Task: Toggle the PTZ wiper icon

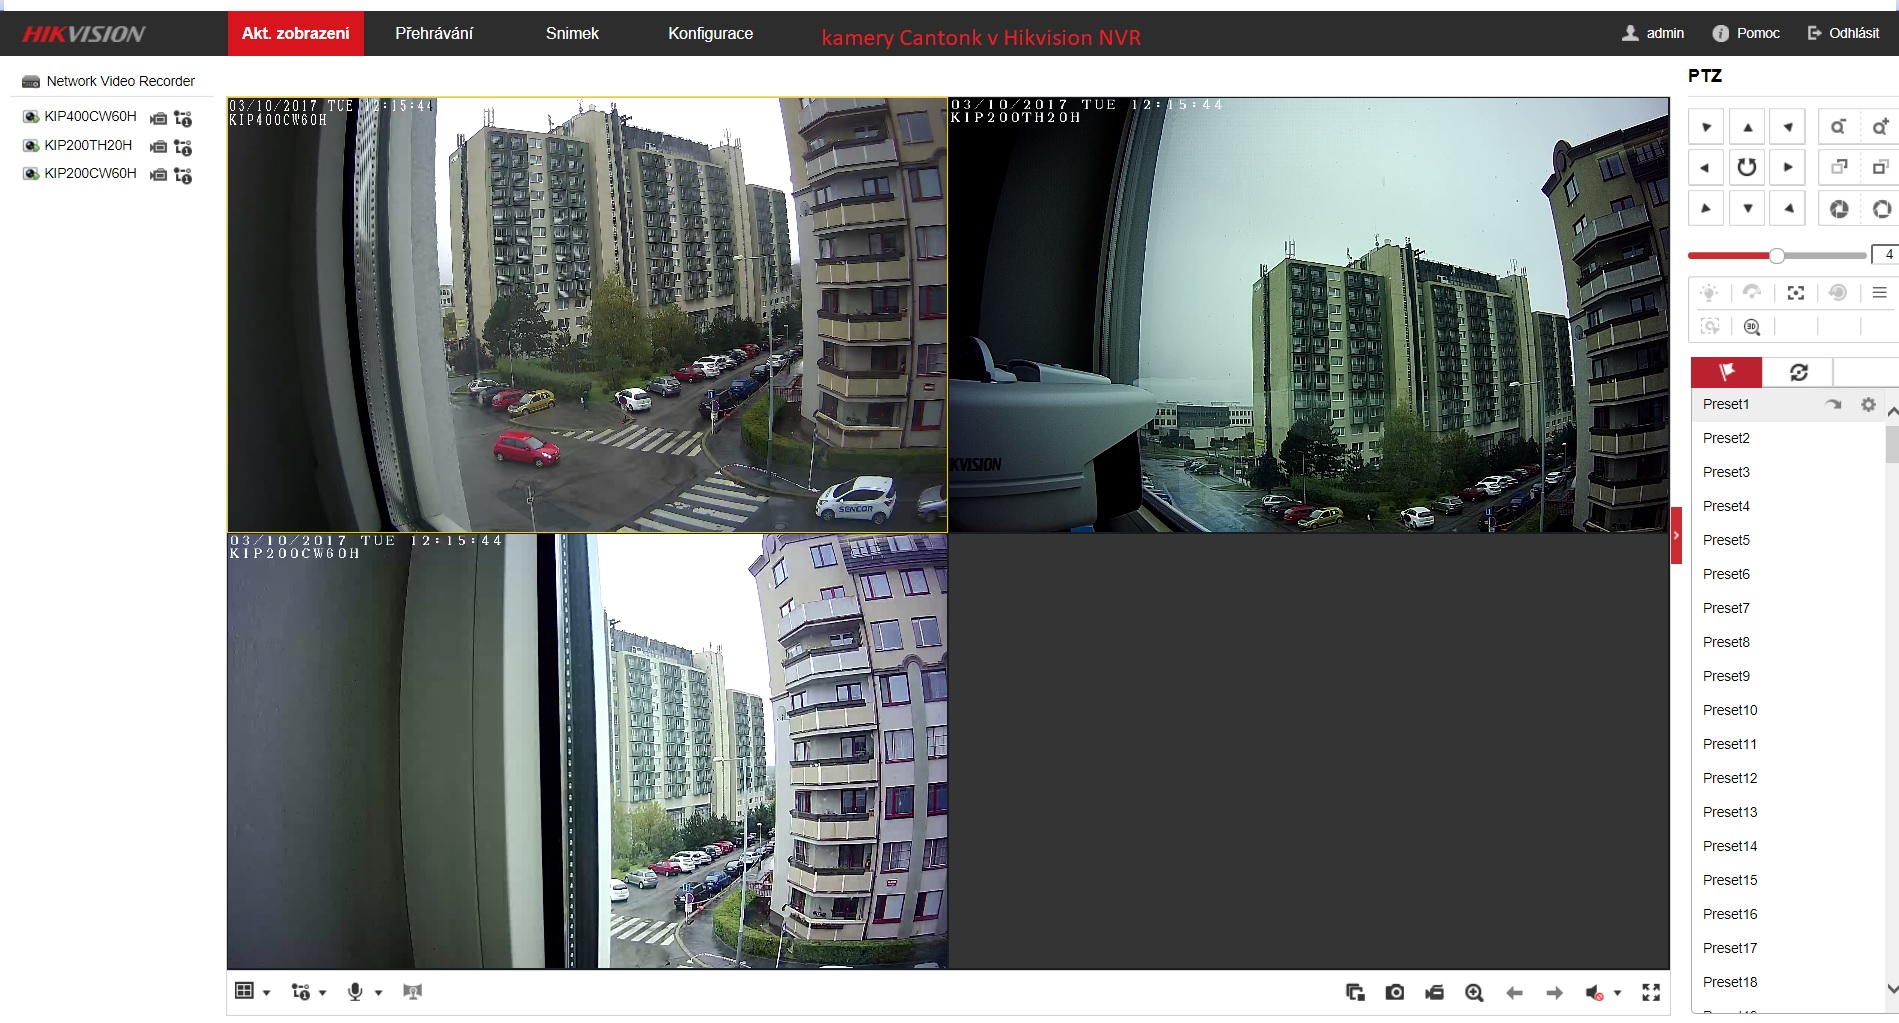Action: point(1752,293)
